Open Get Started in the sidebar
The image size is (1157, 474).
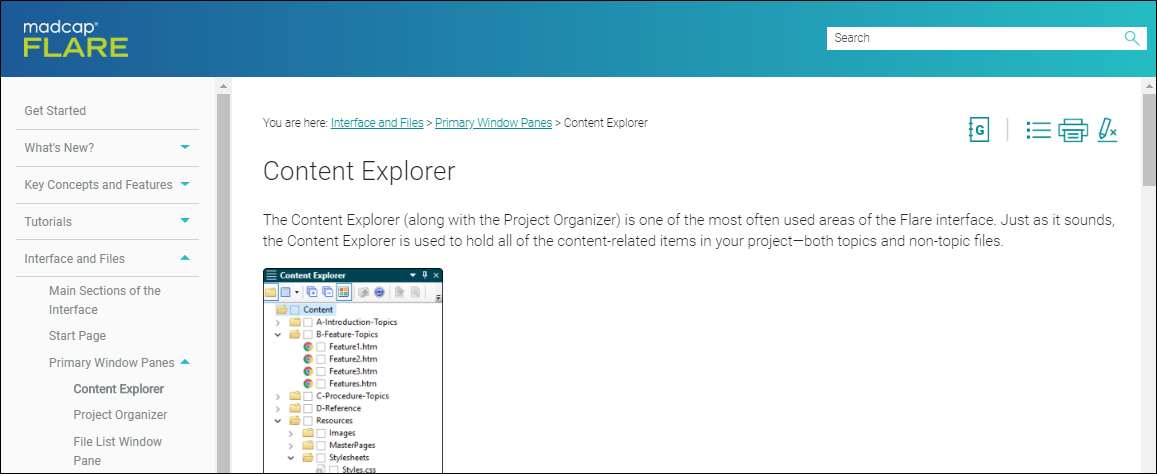point(55,111)
